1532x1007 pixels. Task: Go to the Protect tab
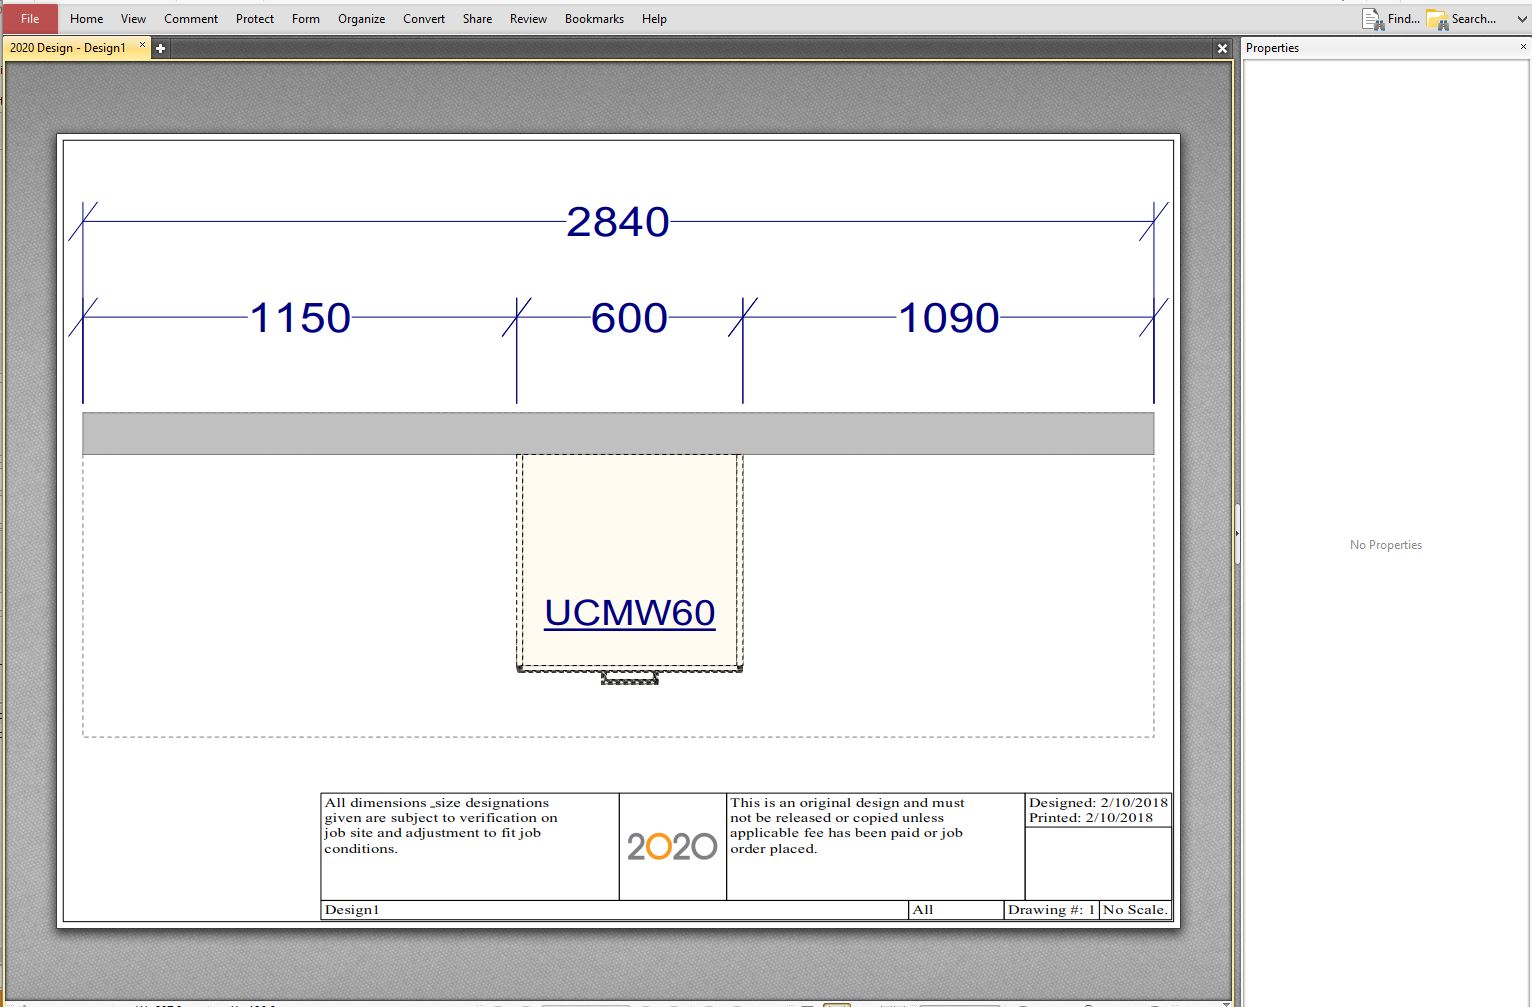254,19
